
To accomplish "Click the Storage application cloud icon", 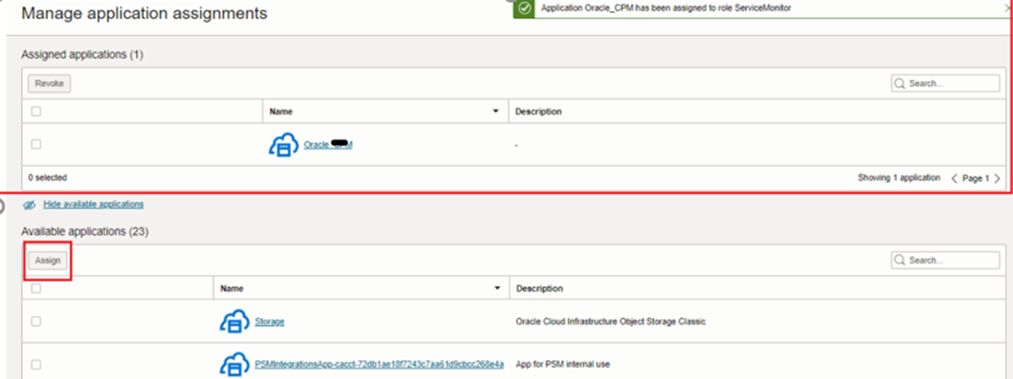I will 235,321.
